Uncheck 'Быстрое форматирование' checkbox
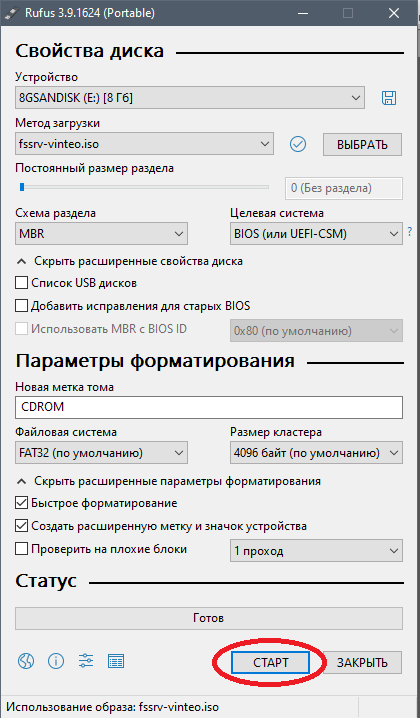 click(x=22, y=503)
